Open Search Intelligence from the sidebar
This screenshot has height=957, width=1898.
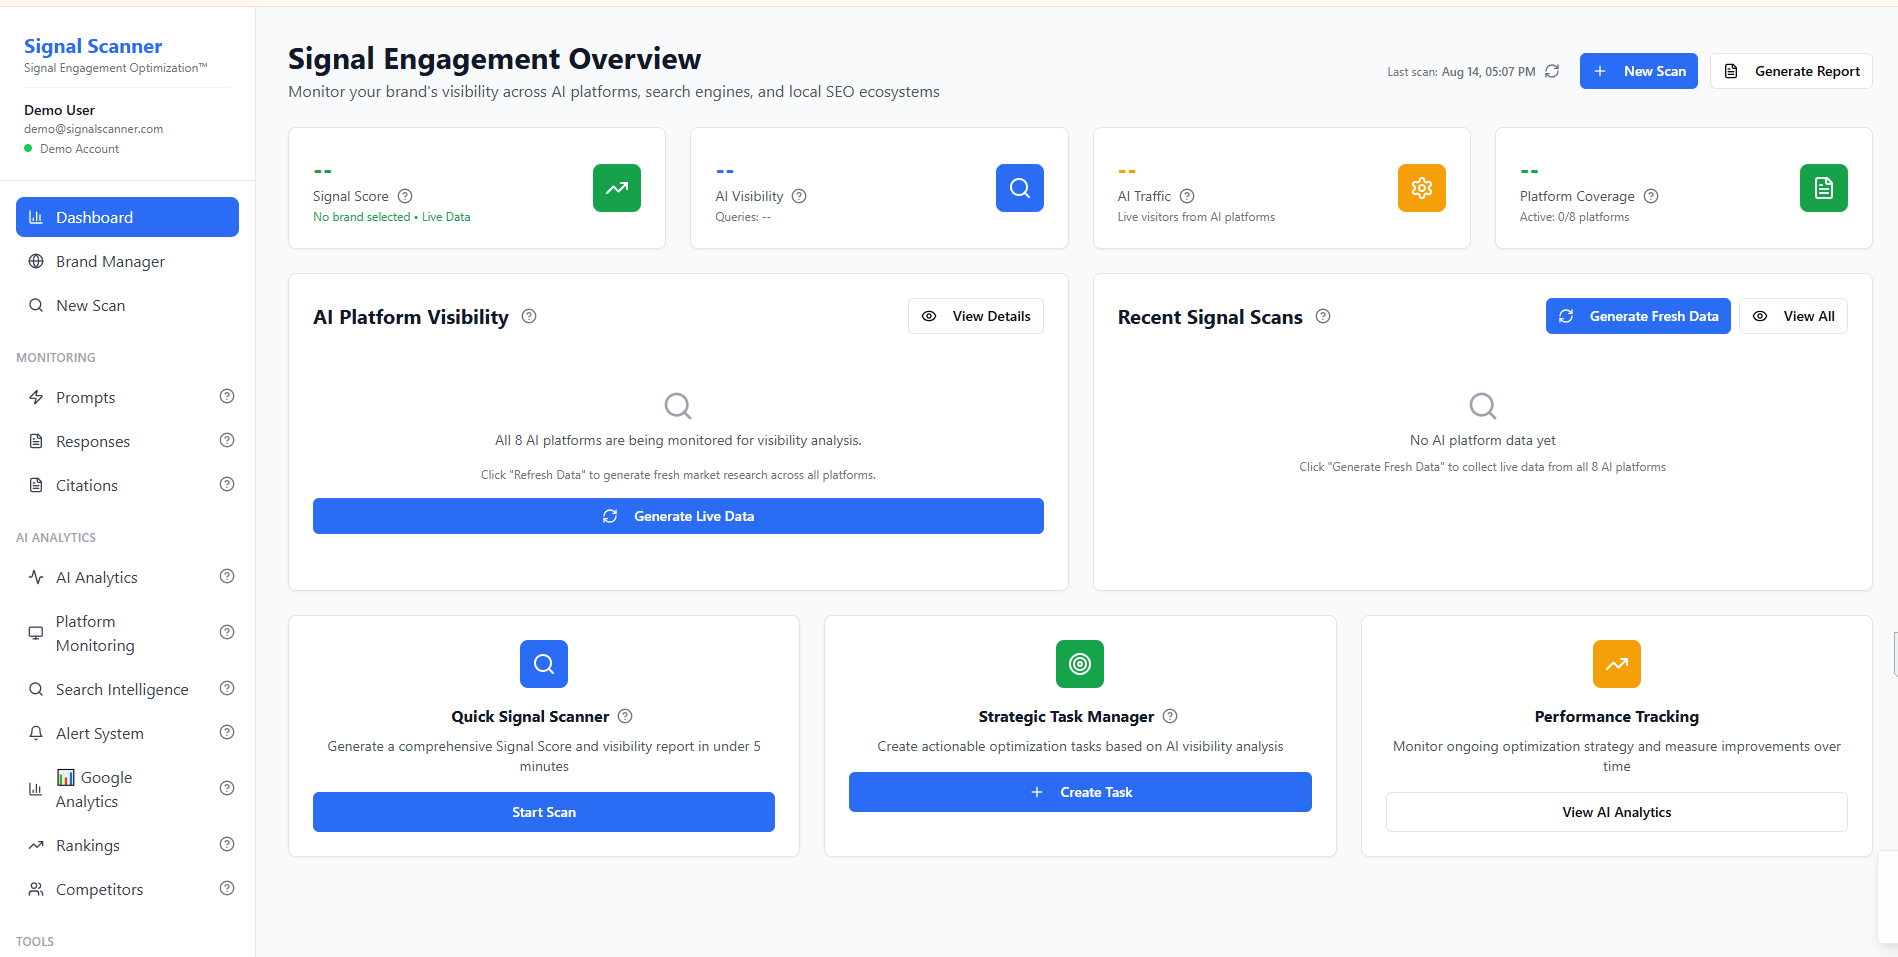[122, 689]
